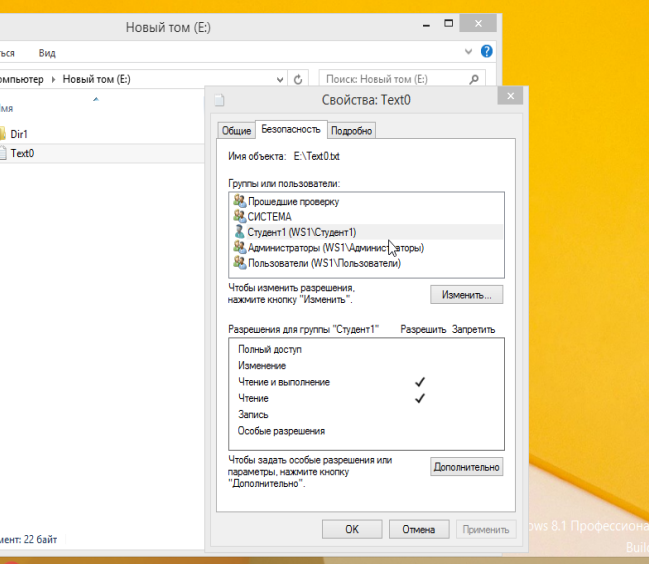The width and height of the screenshot is (649, 564).
Task: Open address bar history dropdown
Action: click(278, 79)
